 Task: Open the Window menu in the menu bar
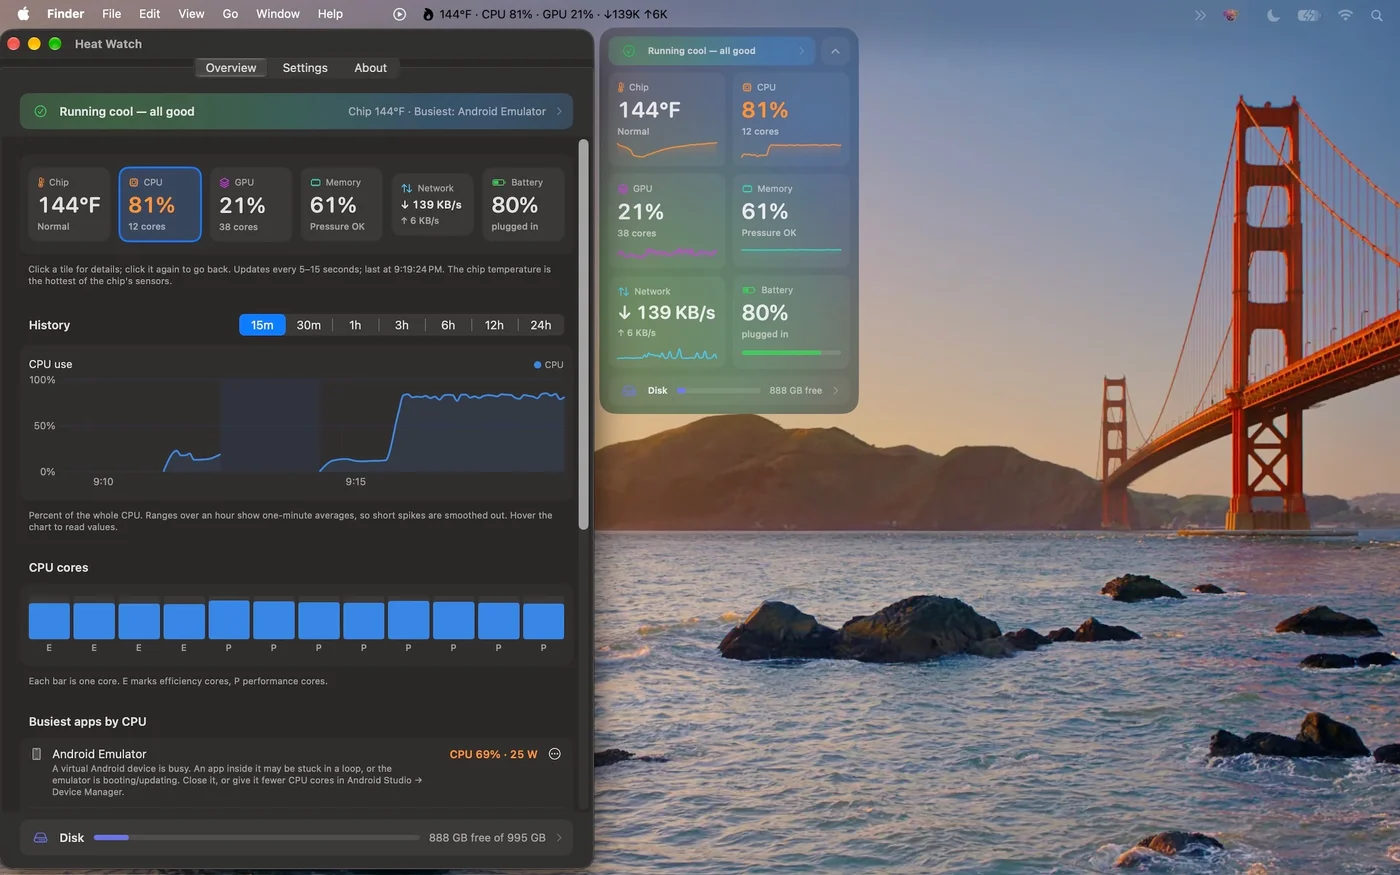278,14
